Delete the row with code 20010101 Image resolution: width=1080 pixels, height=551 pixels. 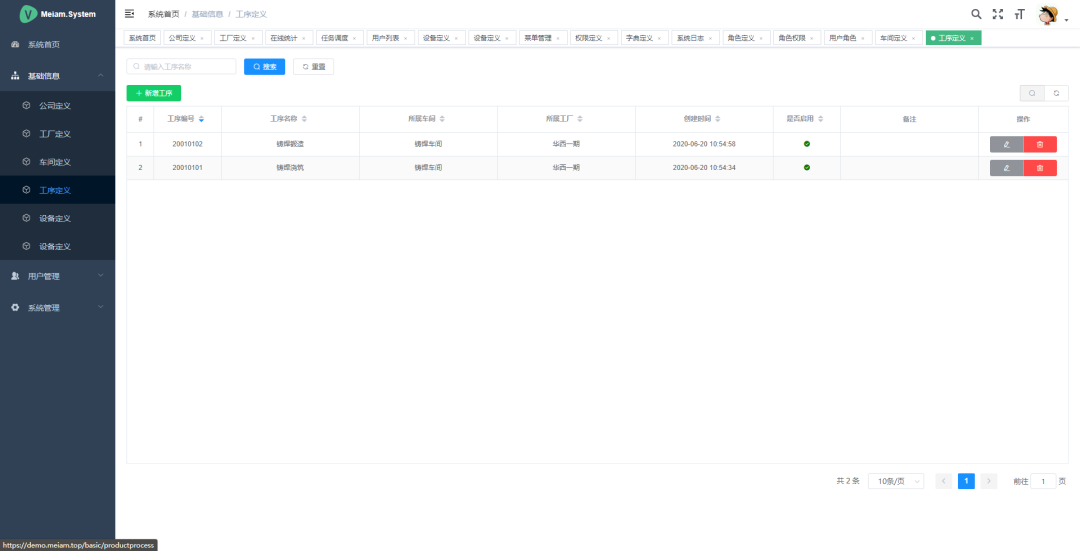pos(1040,168)
